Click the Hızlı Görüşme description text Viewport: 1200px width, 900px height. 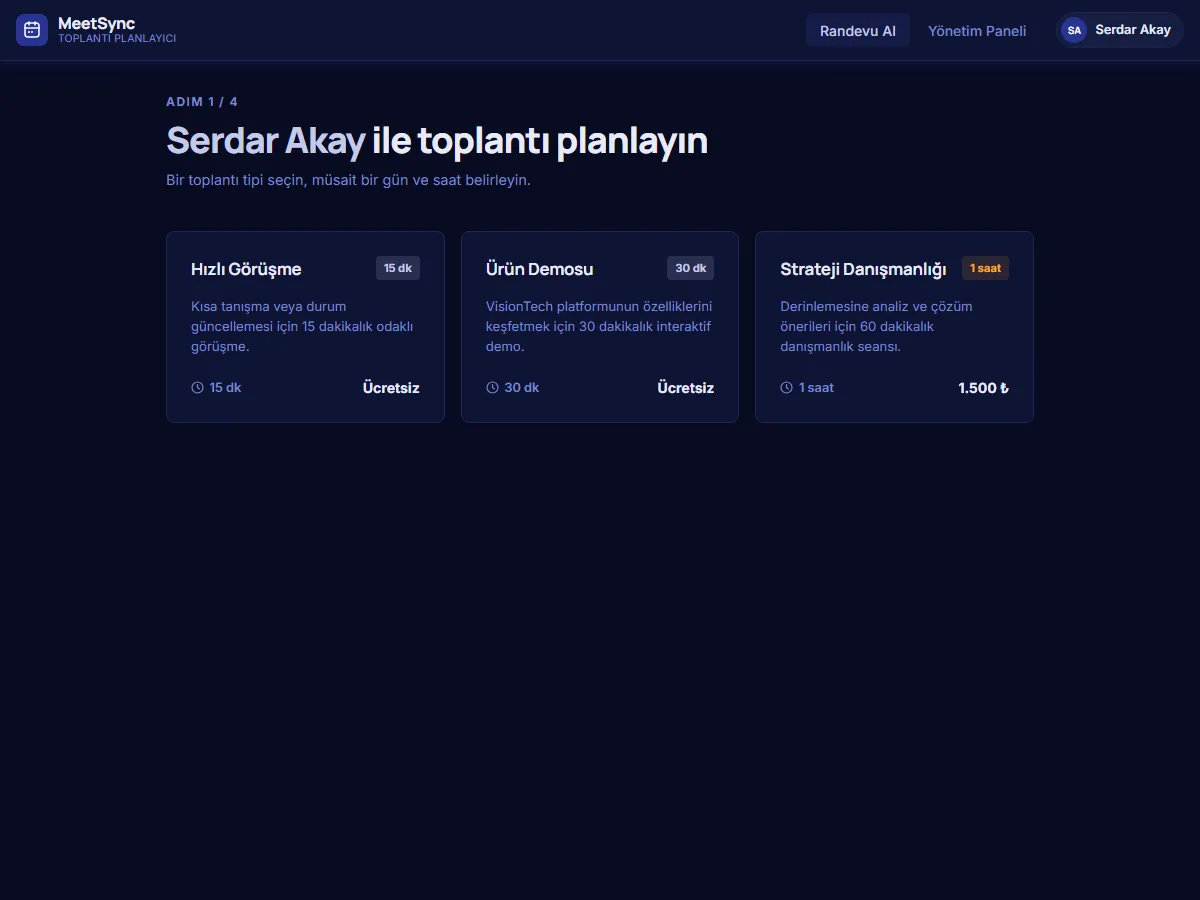coord(303,326)
